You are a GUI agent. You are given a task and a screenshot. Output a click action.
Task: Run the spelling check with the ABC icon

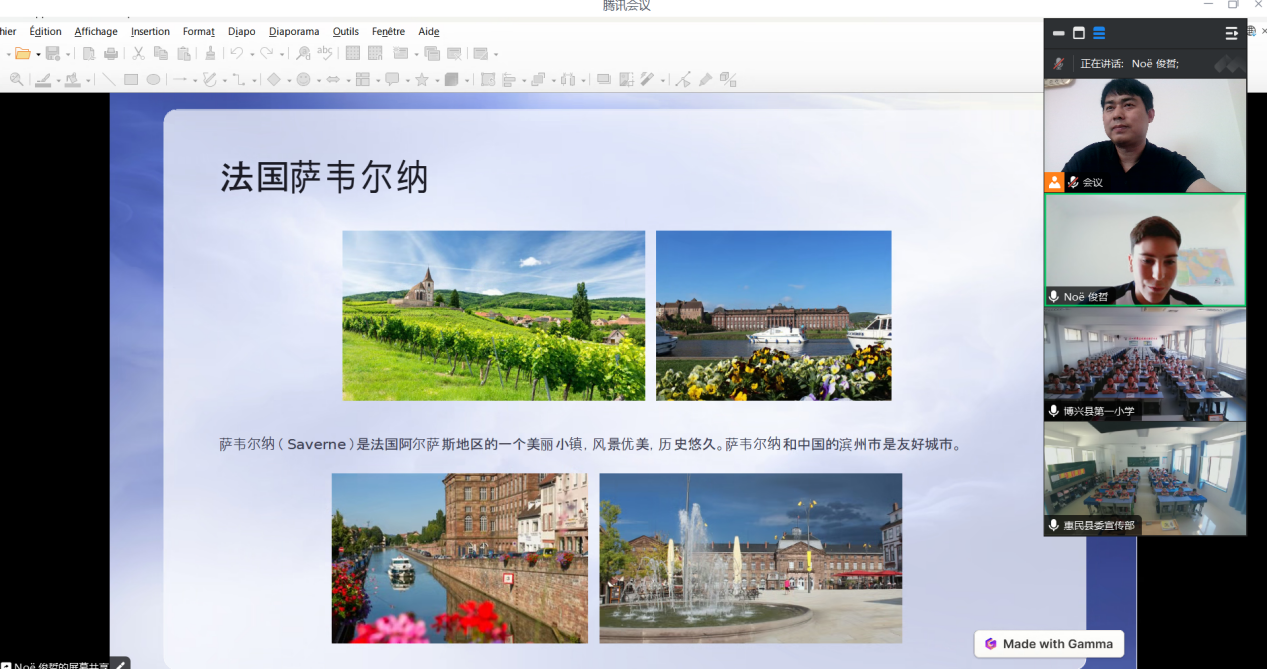coord(323,53)
